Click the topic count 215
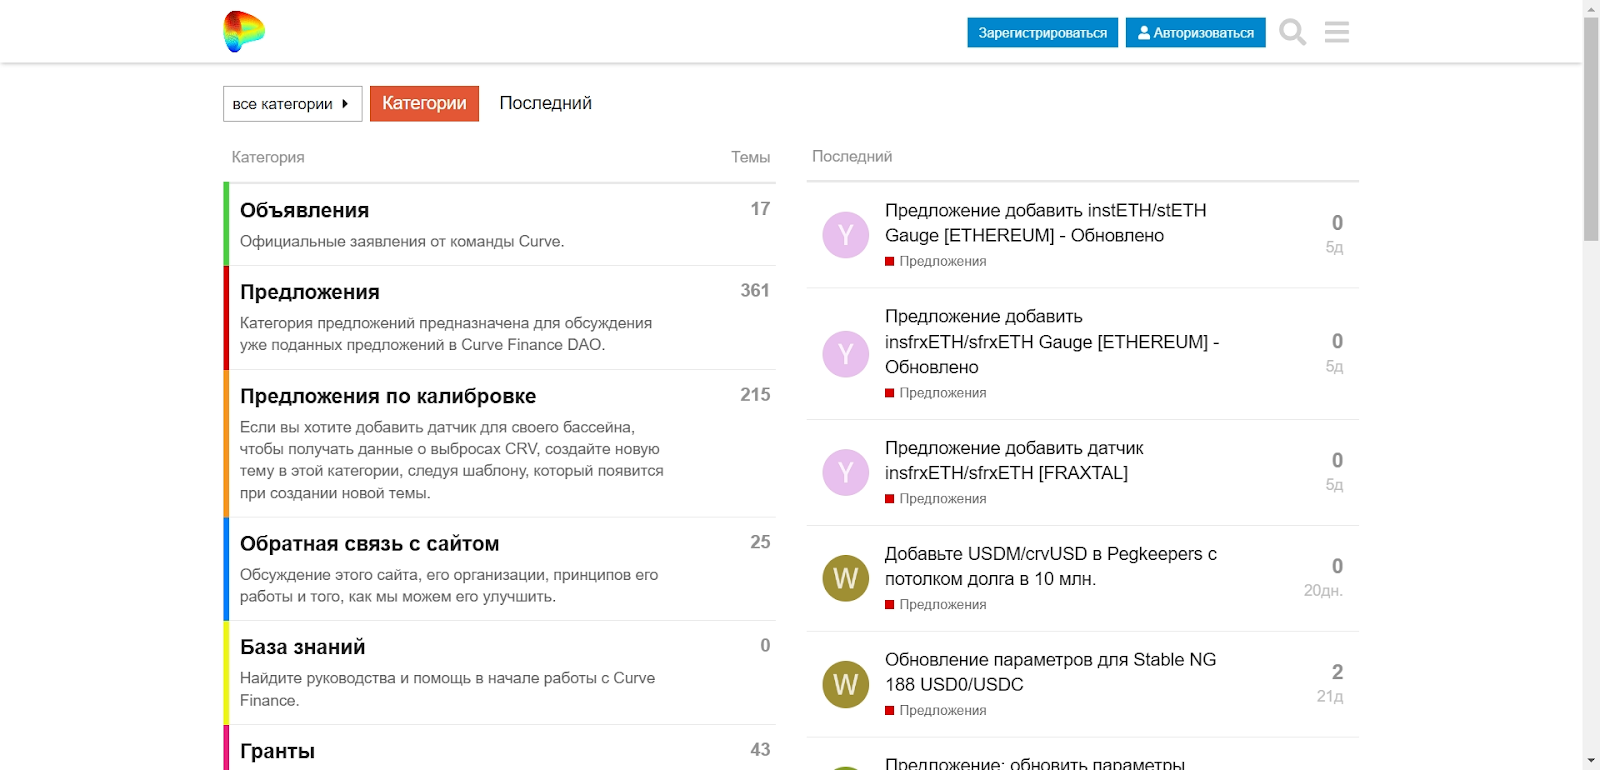This screenshot has height=770, width=1600. pos(755,395)
